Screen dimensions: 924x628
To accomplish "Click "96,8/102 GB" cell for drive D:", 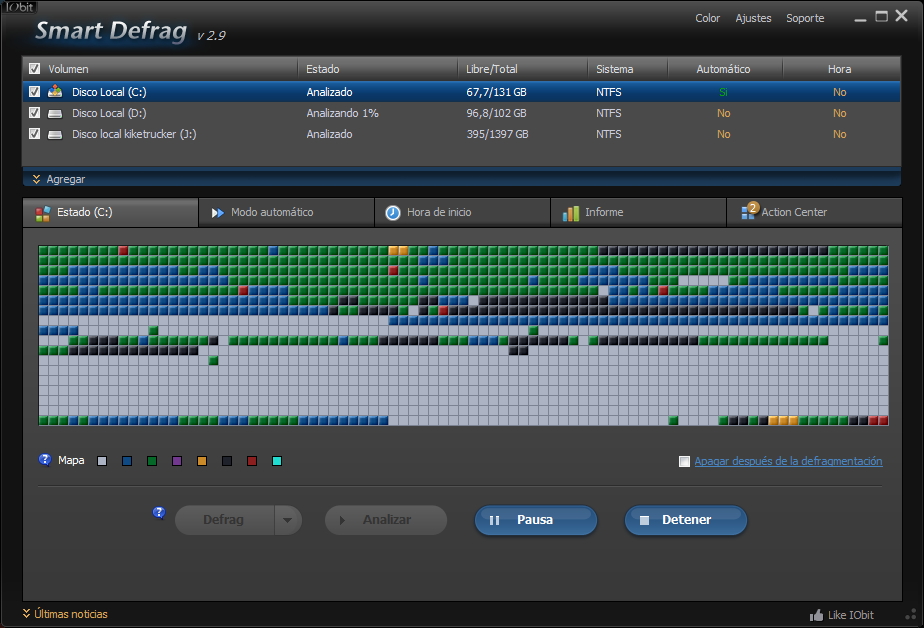I will [x=496, y=113].
